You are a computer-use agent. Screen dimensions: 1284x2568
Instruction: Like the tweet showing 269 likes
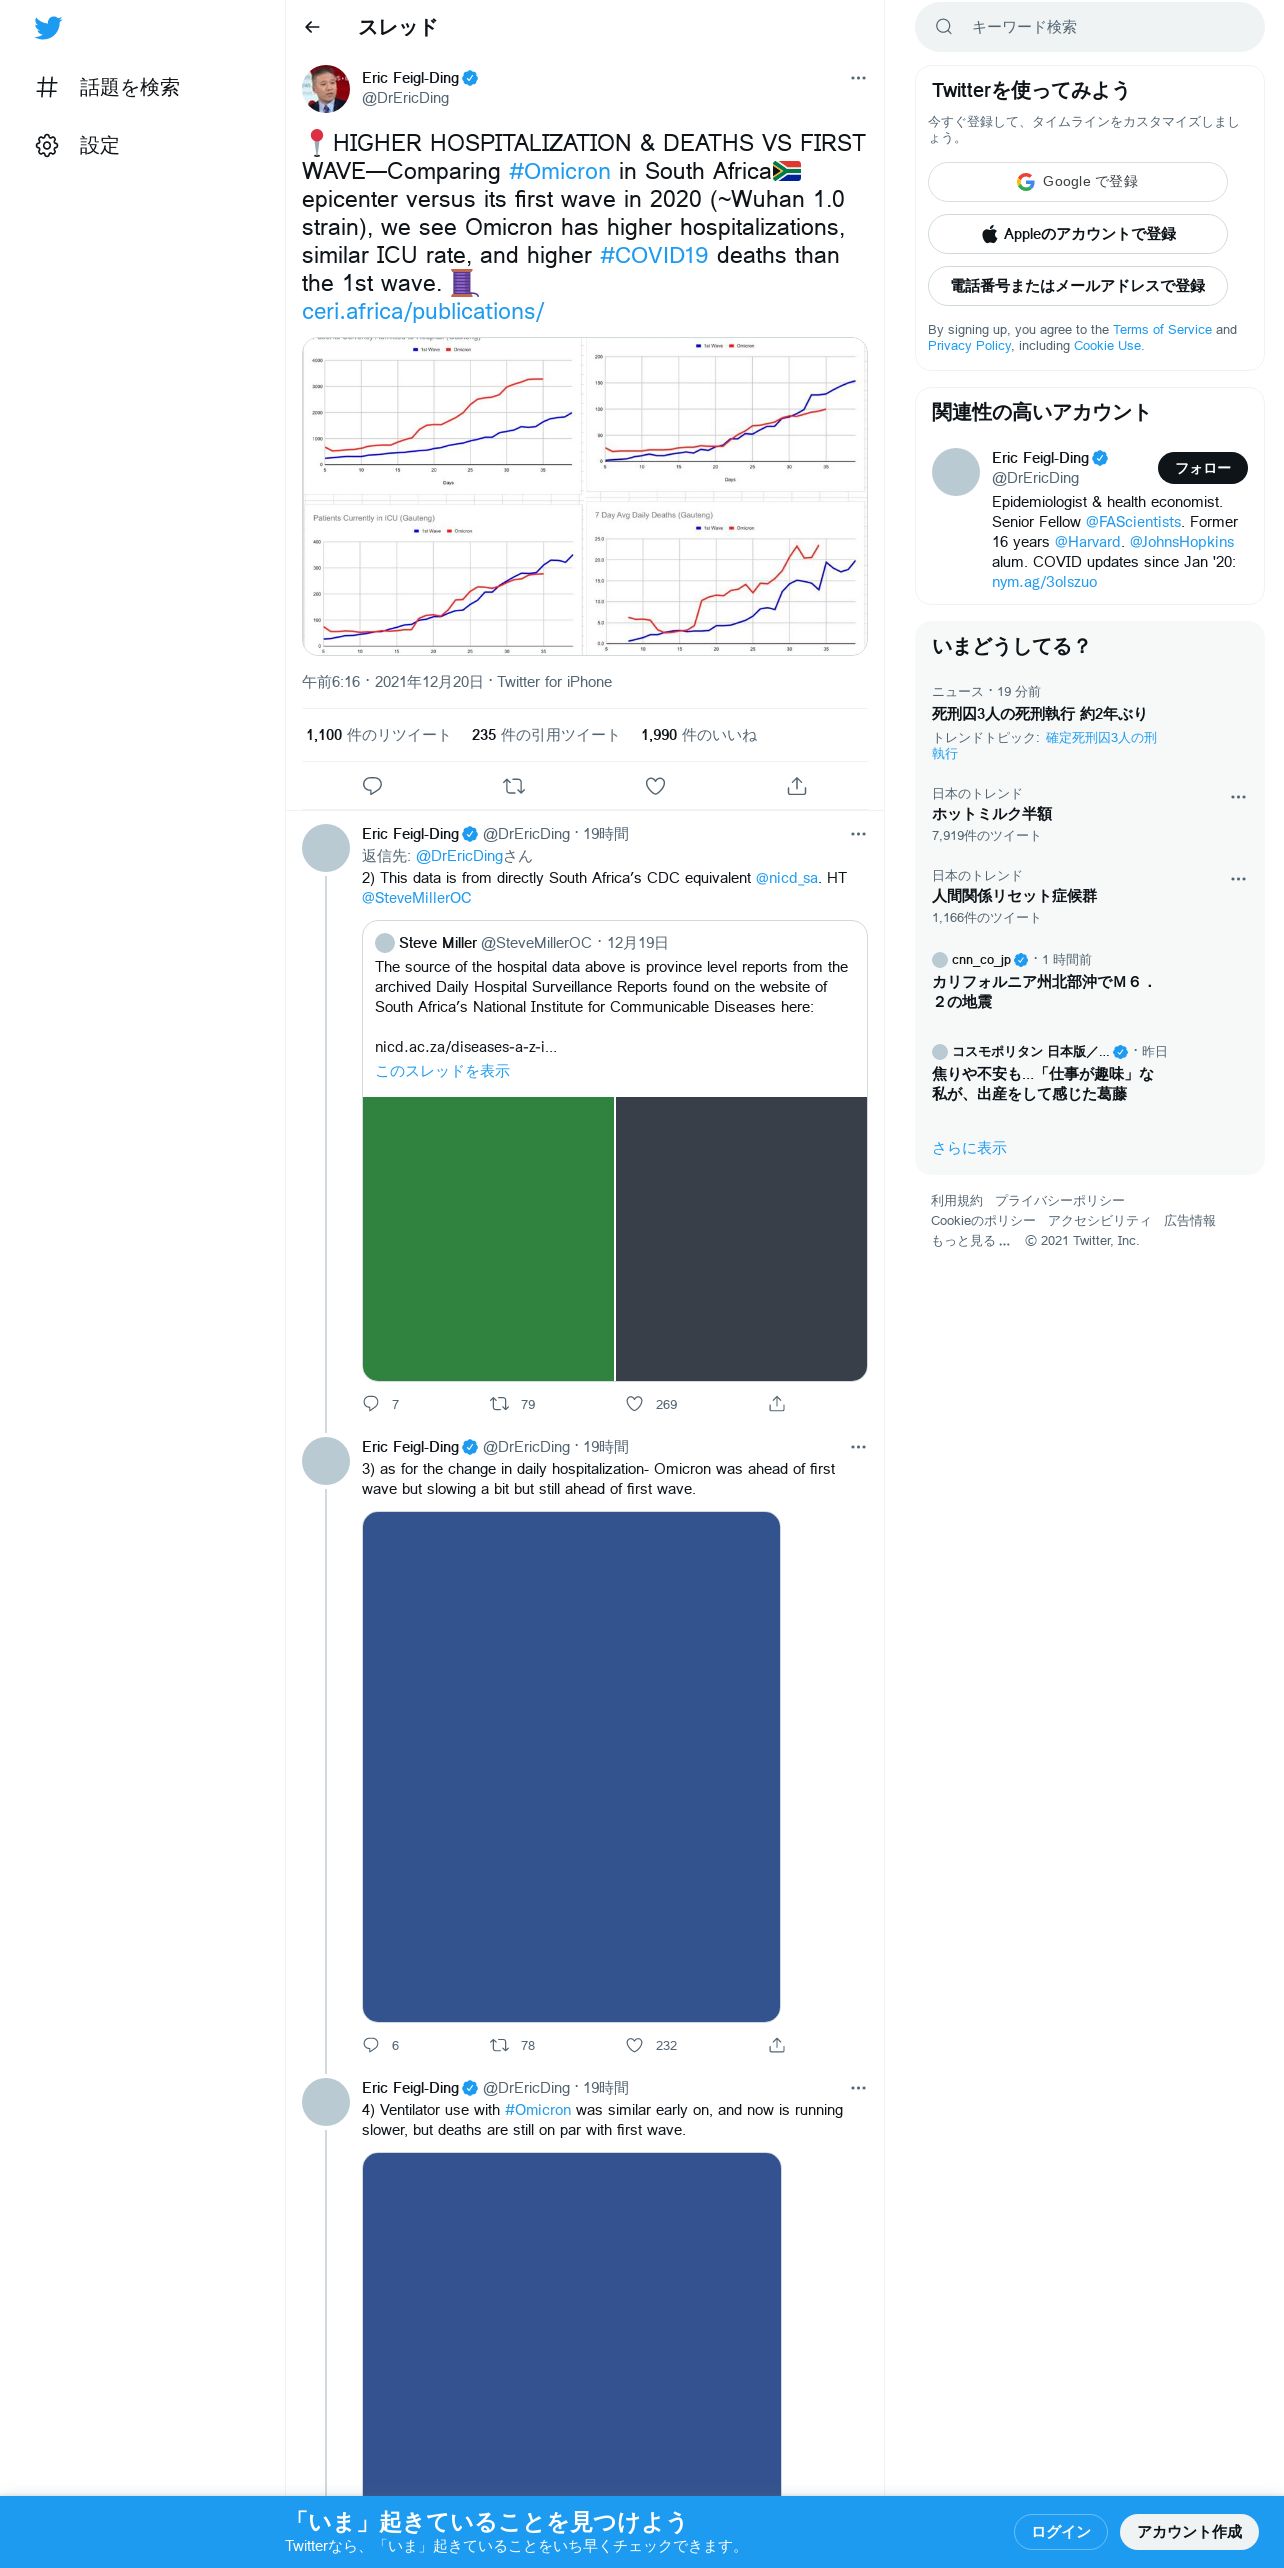click(x=634, y=1404)
